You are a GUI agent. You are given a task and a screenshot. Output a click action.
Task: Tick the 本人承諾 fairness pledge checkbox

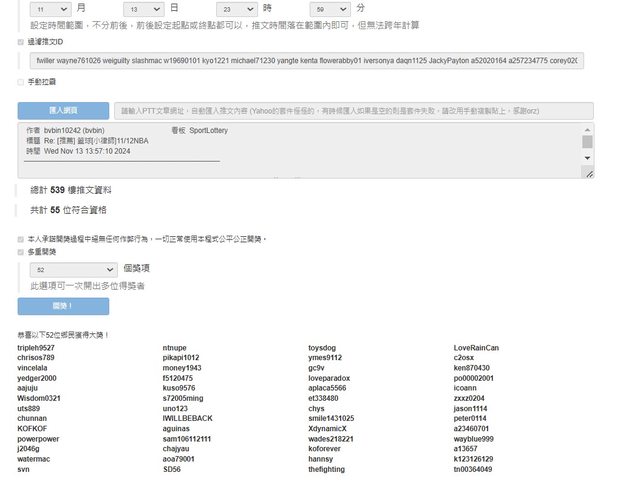[21, 240]
